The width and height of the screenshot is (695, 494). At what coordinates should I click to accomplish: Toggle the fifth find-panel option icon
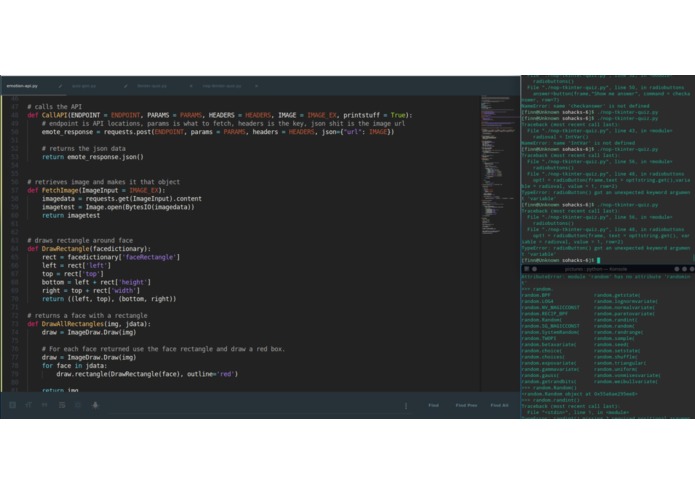78,405
